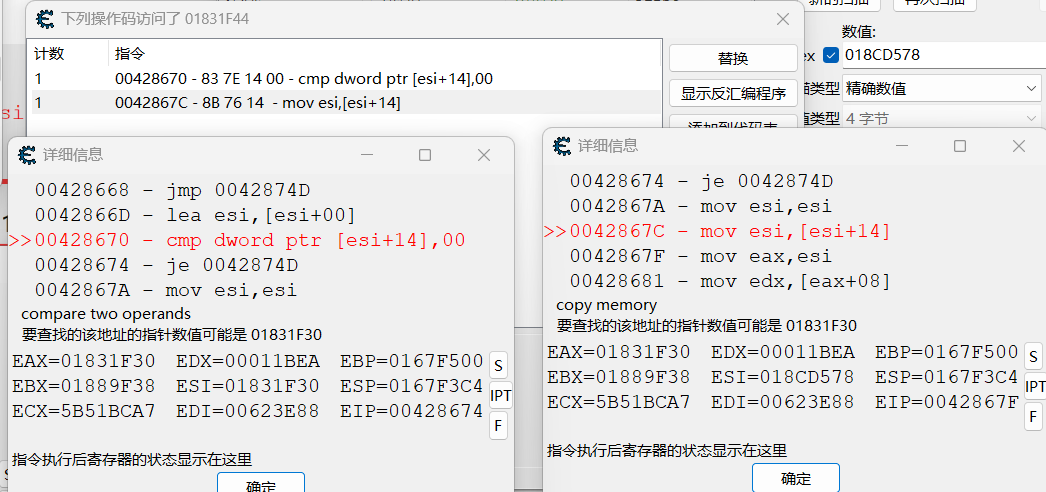The width and height of the screenshot is (1046, 492).
Task: Click the 指令 column header
Action: pyautogui.click(x=130, y=53)
